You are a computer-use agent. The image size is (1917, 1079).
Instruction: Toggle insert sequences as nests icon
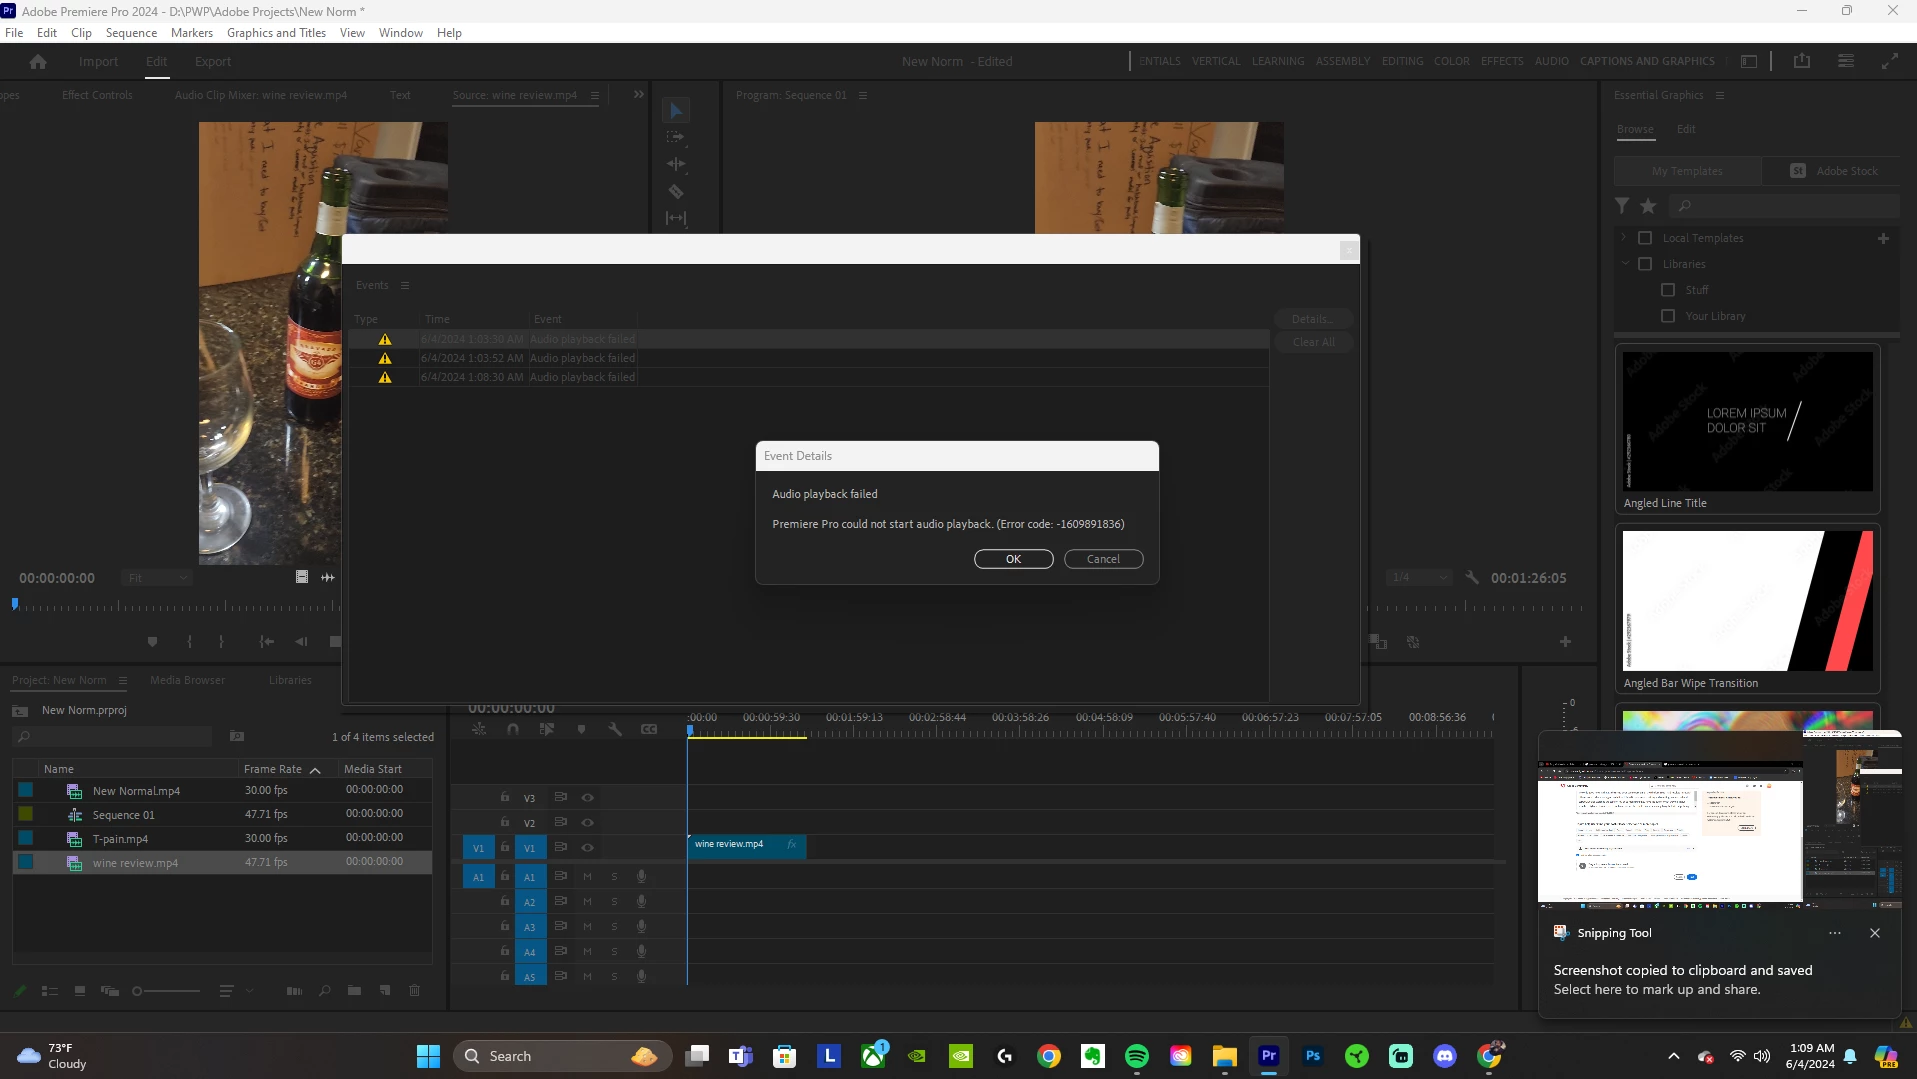coord(479,730)
